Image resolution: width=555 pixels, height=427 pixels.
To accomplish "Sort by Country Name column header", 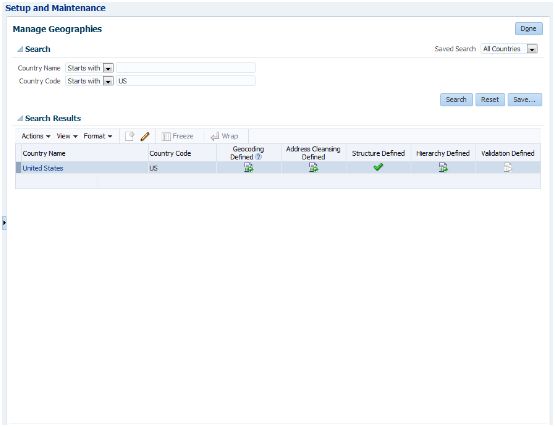I will click(85, 153).
